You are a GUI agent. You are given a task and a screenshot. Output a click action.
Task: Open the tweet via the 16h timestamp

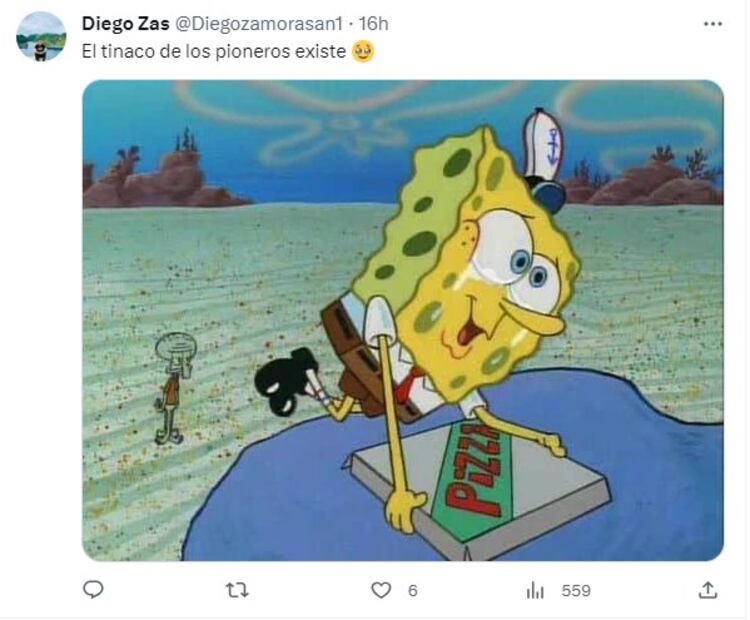pyautogui.click(x=374, y=23)
